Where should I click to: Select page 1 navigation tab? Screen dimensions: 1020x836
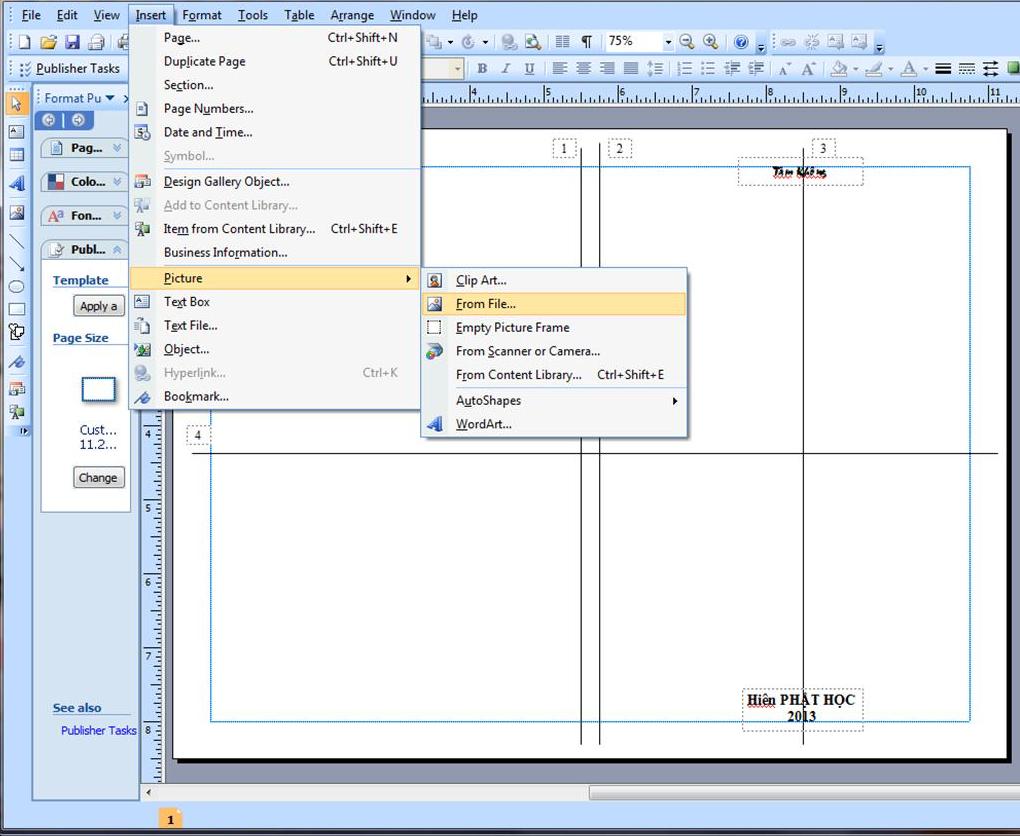tap(170, 819)
